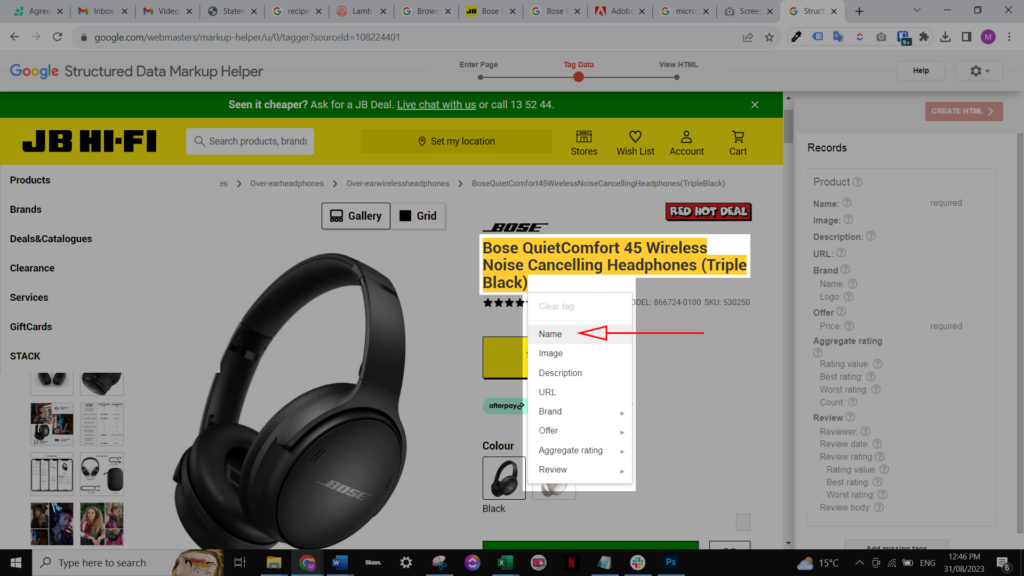Reload the page
1024x576 pixels.
coord(57,37)
